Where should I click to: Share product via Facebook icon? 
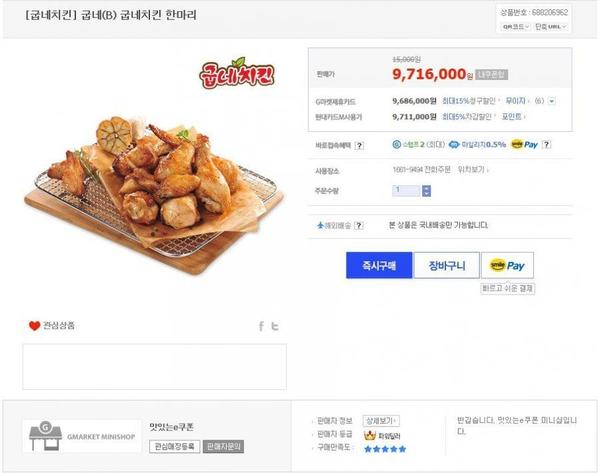261,326
